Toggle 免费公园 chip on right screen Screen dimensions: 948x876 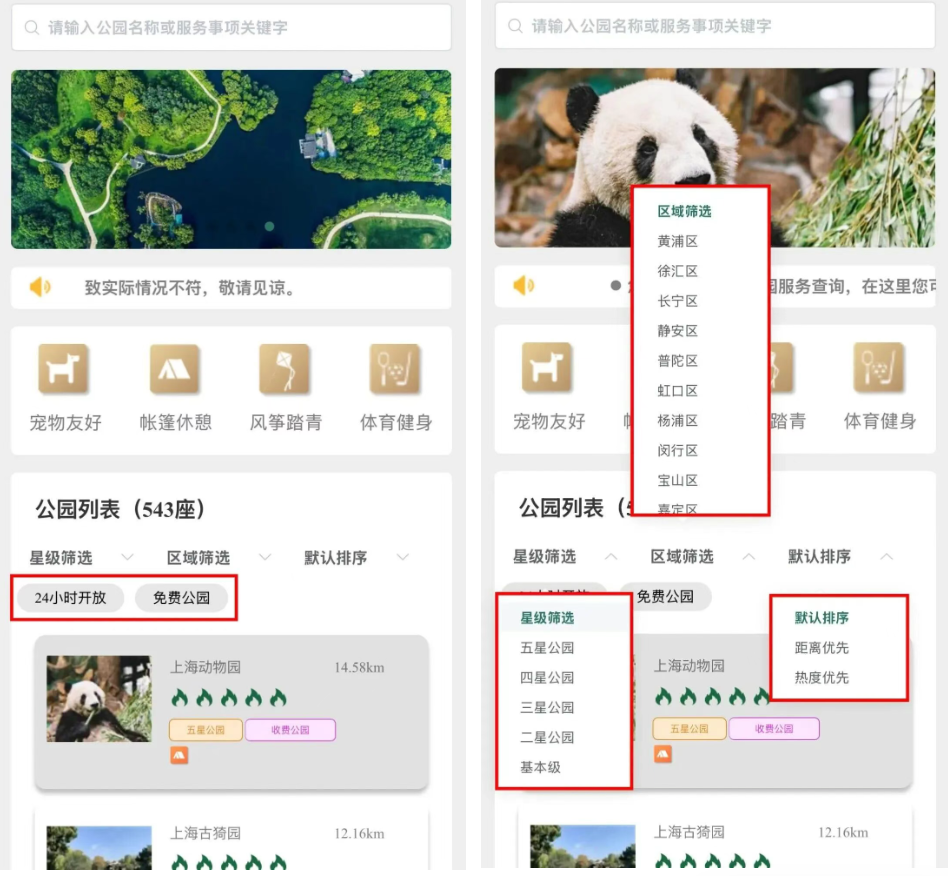point(665,596)
